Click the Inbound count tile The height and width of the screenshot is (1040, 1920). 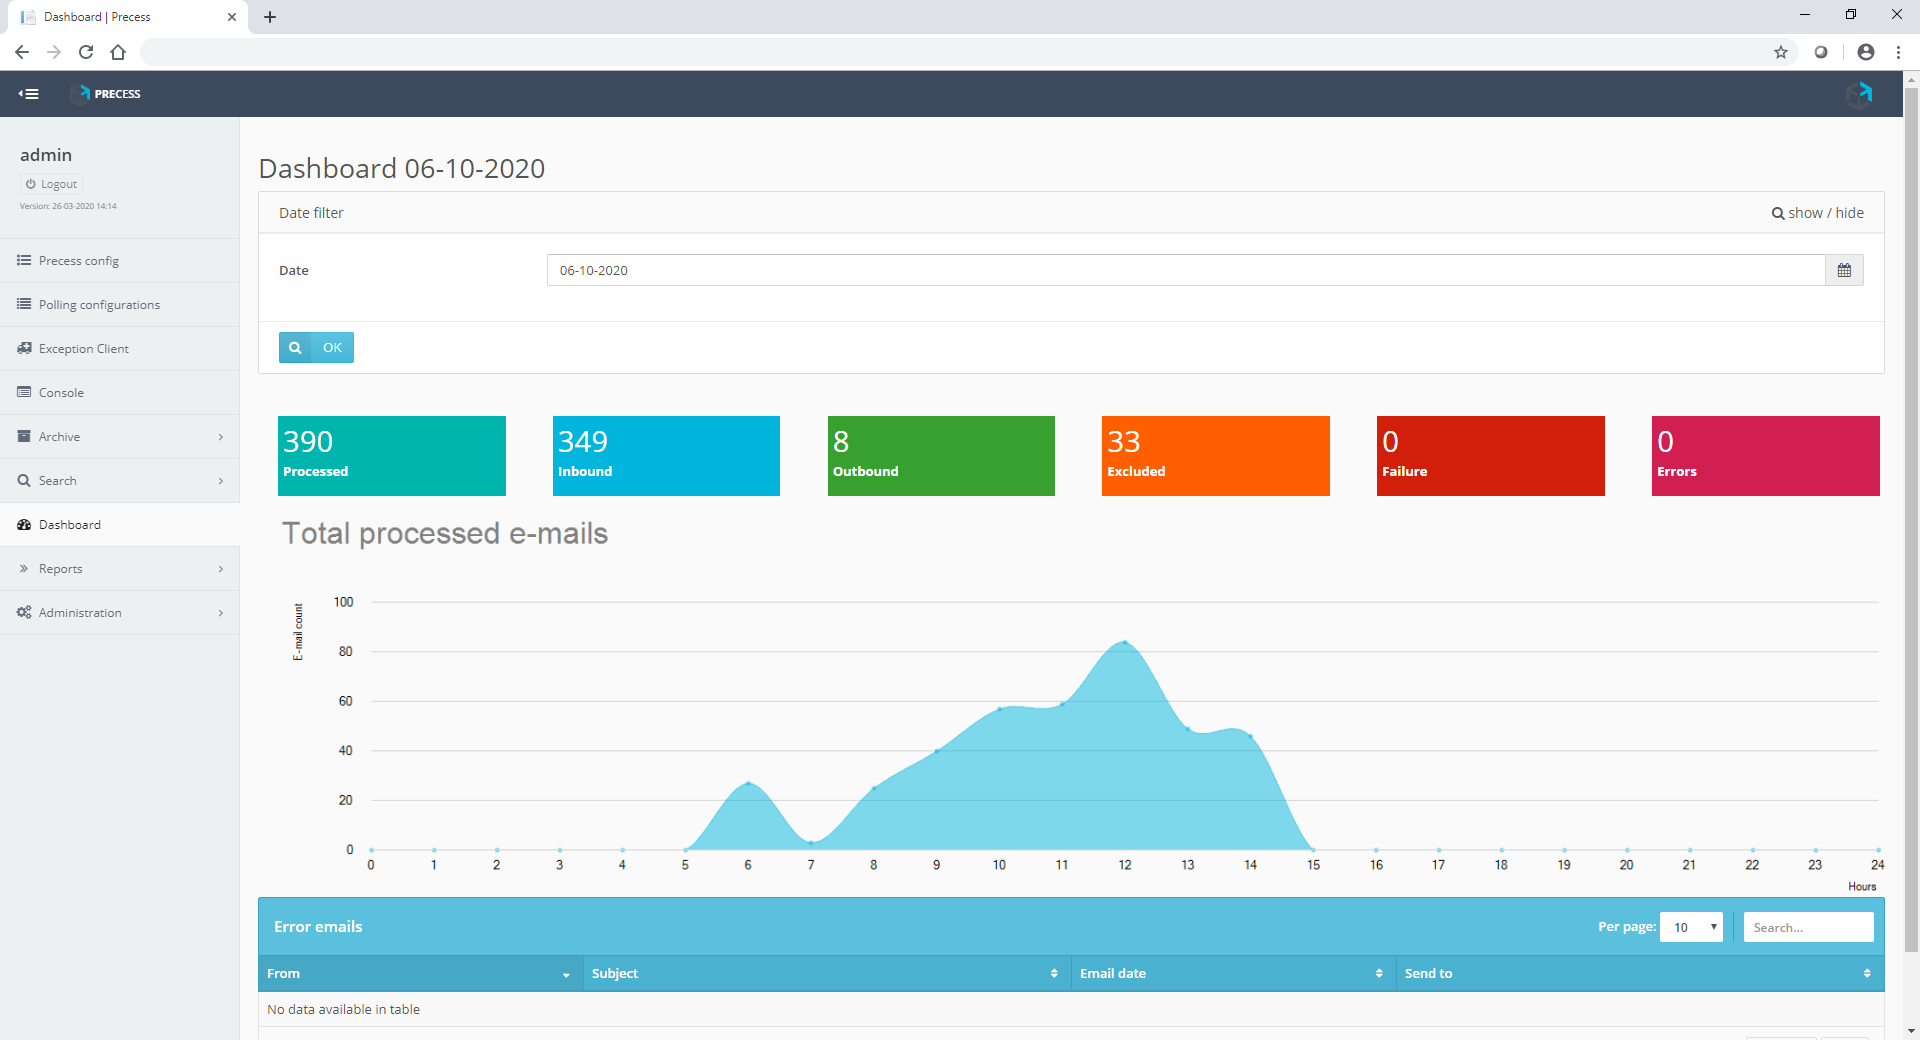click(666, 456)
